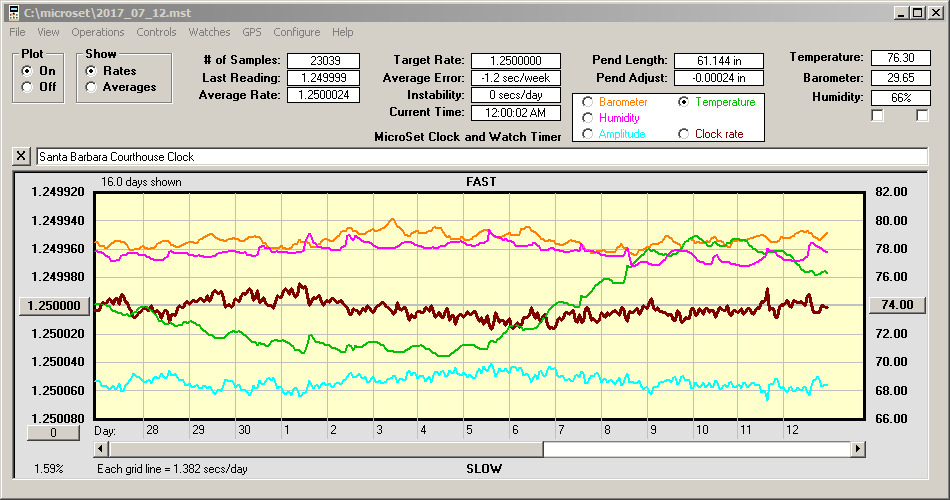
Task: Tick the left checkbox under Humidity field
Action: [x=877, y=115]
